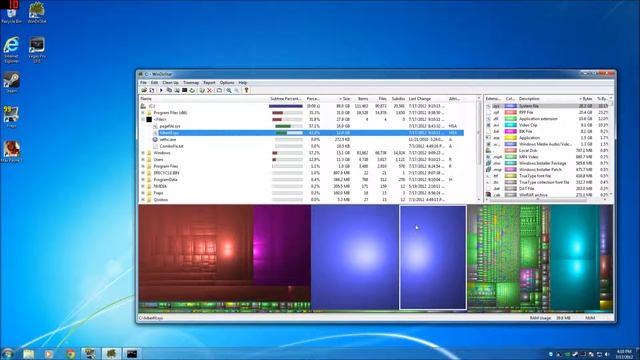Sort by the Items column header
Viewport: 640px width, 360px height.
click(361, 99)
